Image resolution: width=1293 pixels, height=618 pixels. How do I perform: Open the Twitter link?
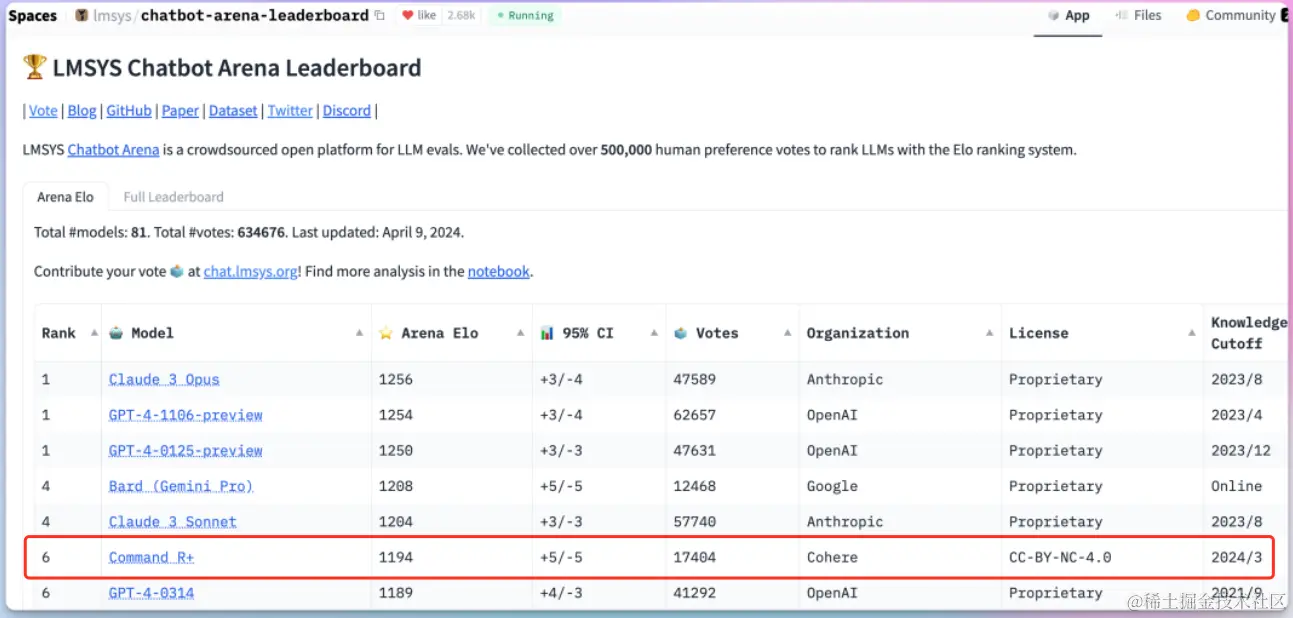(x=290, y=111)
